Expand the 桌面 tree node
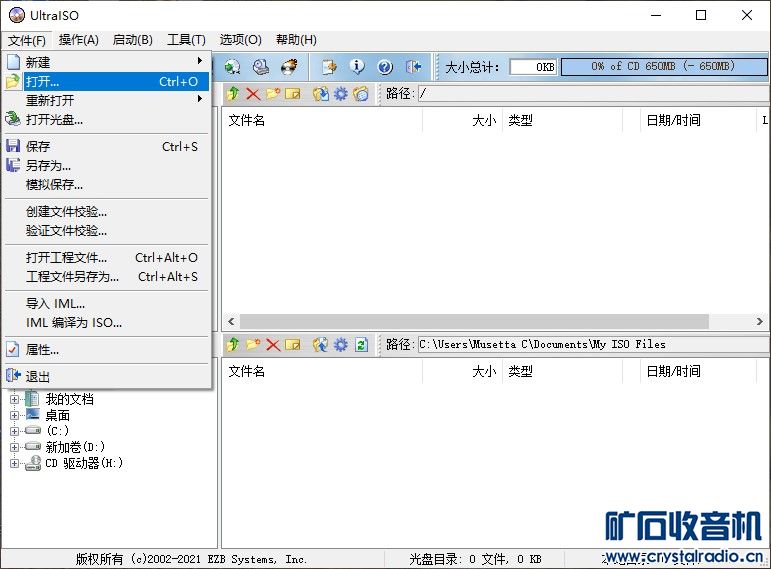This screenshot has height=569, width=771. point(14,415)
